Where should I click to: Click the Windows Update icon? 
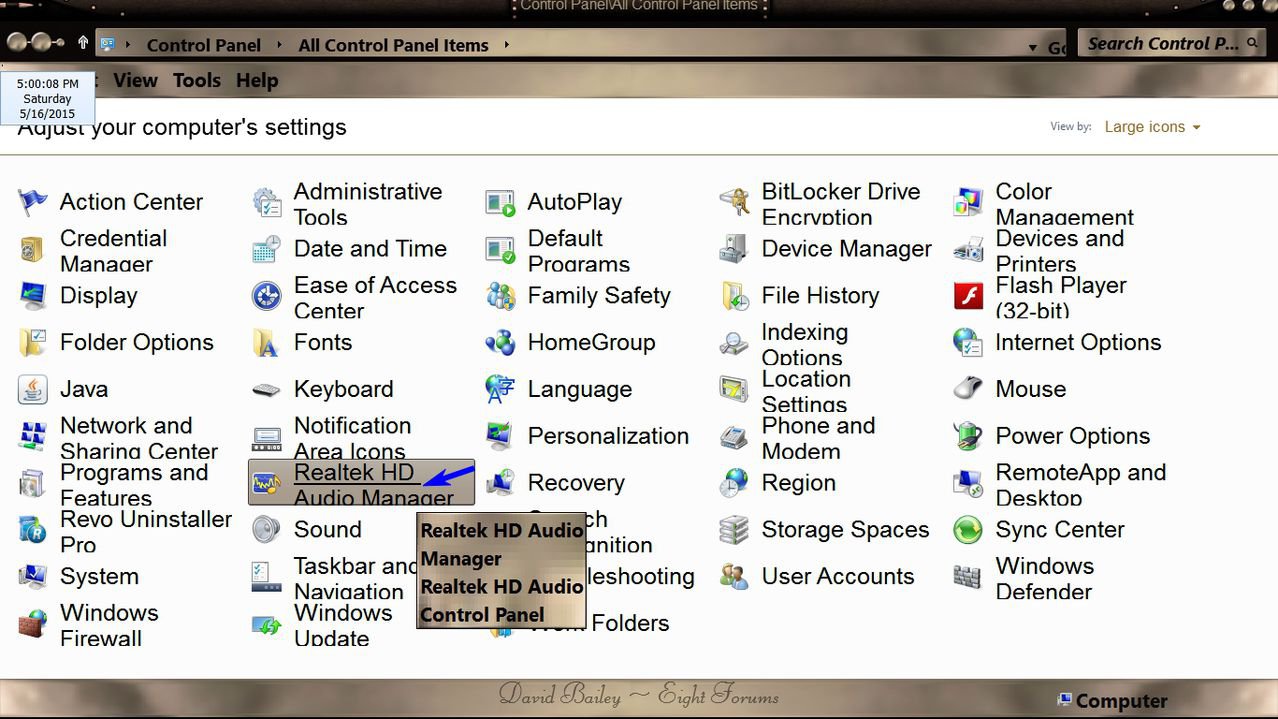[x=267, y=625]
